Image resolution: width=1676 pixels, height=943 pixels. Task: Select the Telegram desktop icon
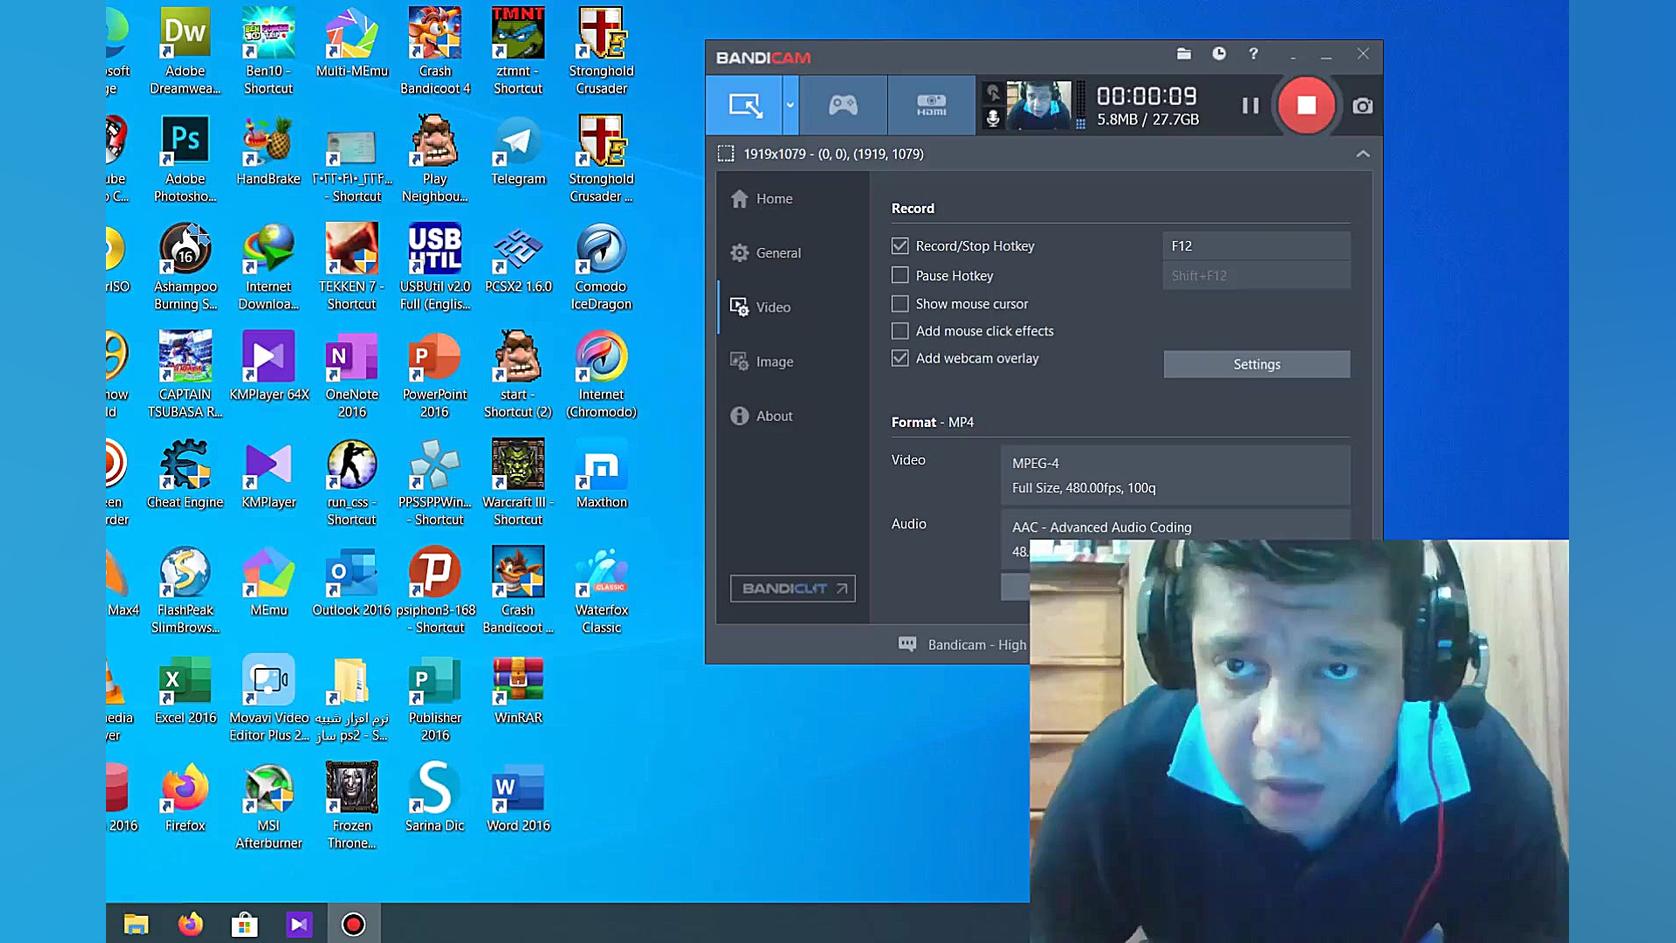(518, 151)
